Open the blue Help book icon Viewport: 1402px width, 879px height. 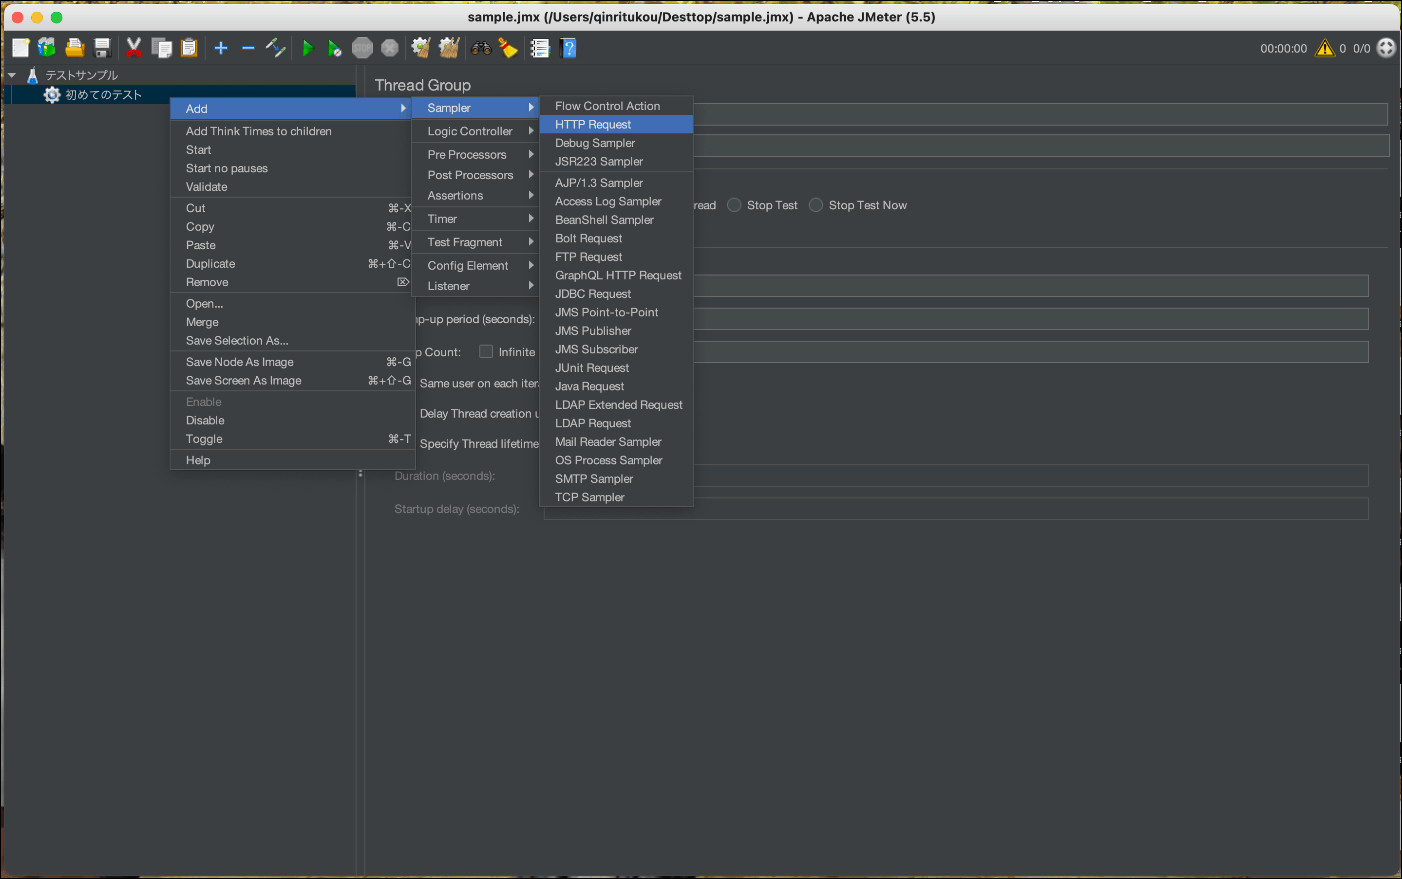pos(568,48)
